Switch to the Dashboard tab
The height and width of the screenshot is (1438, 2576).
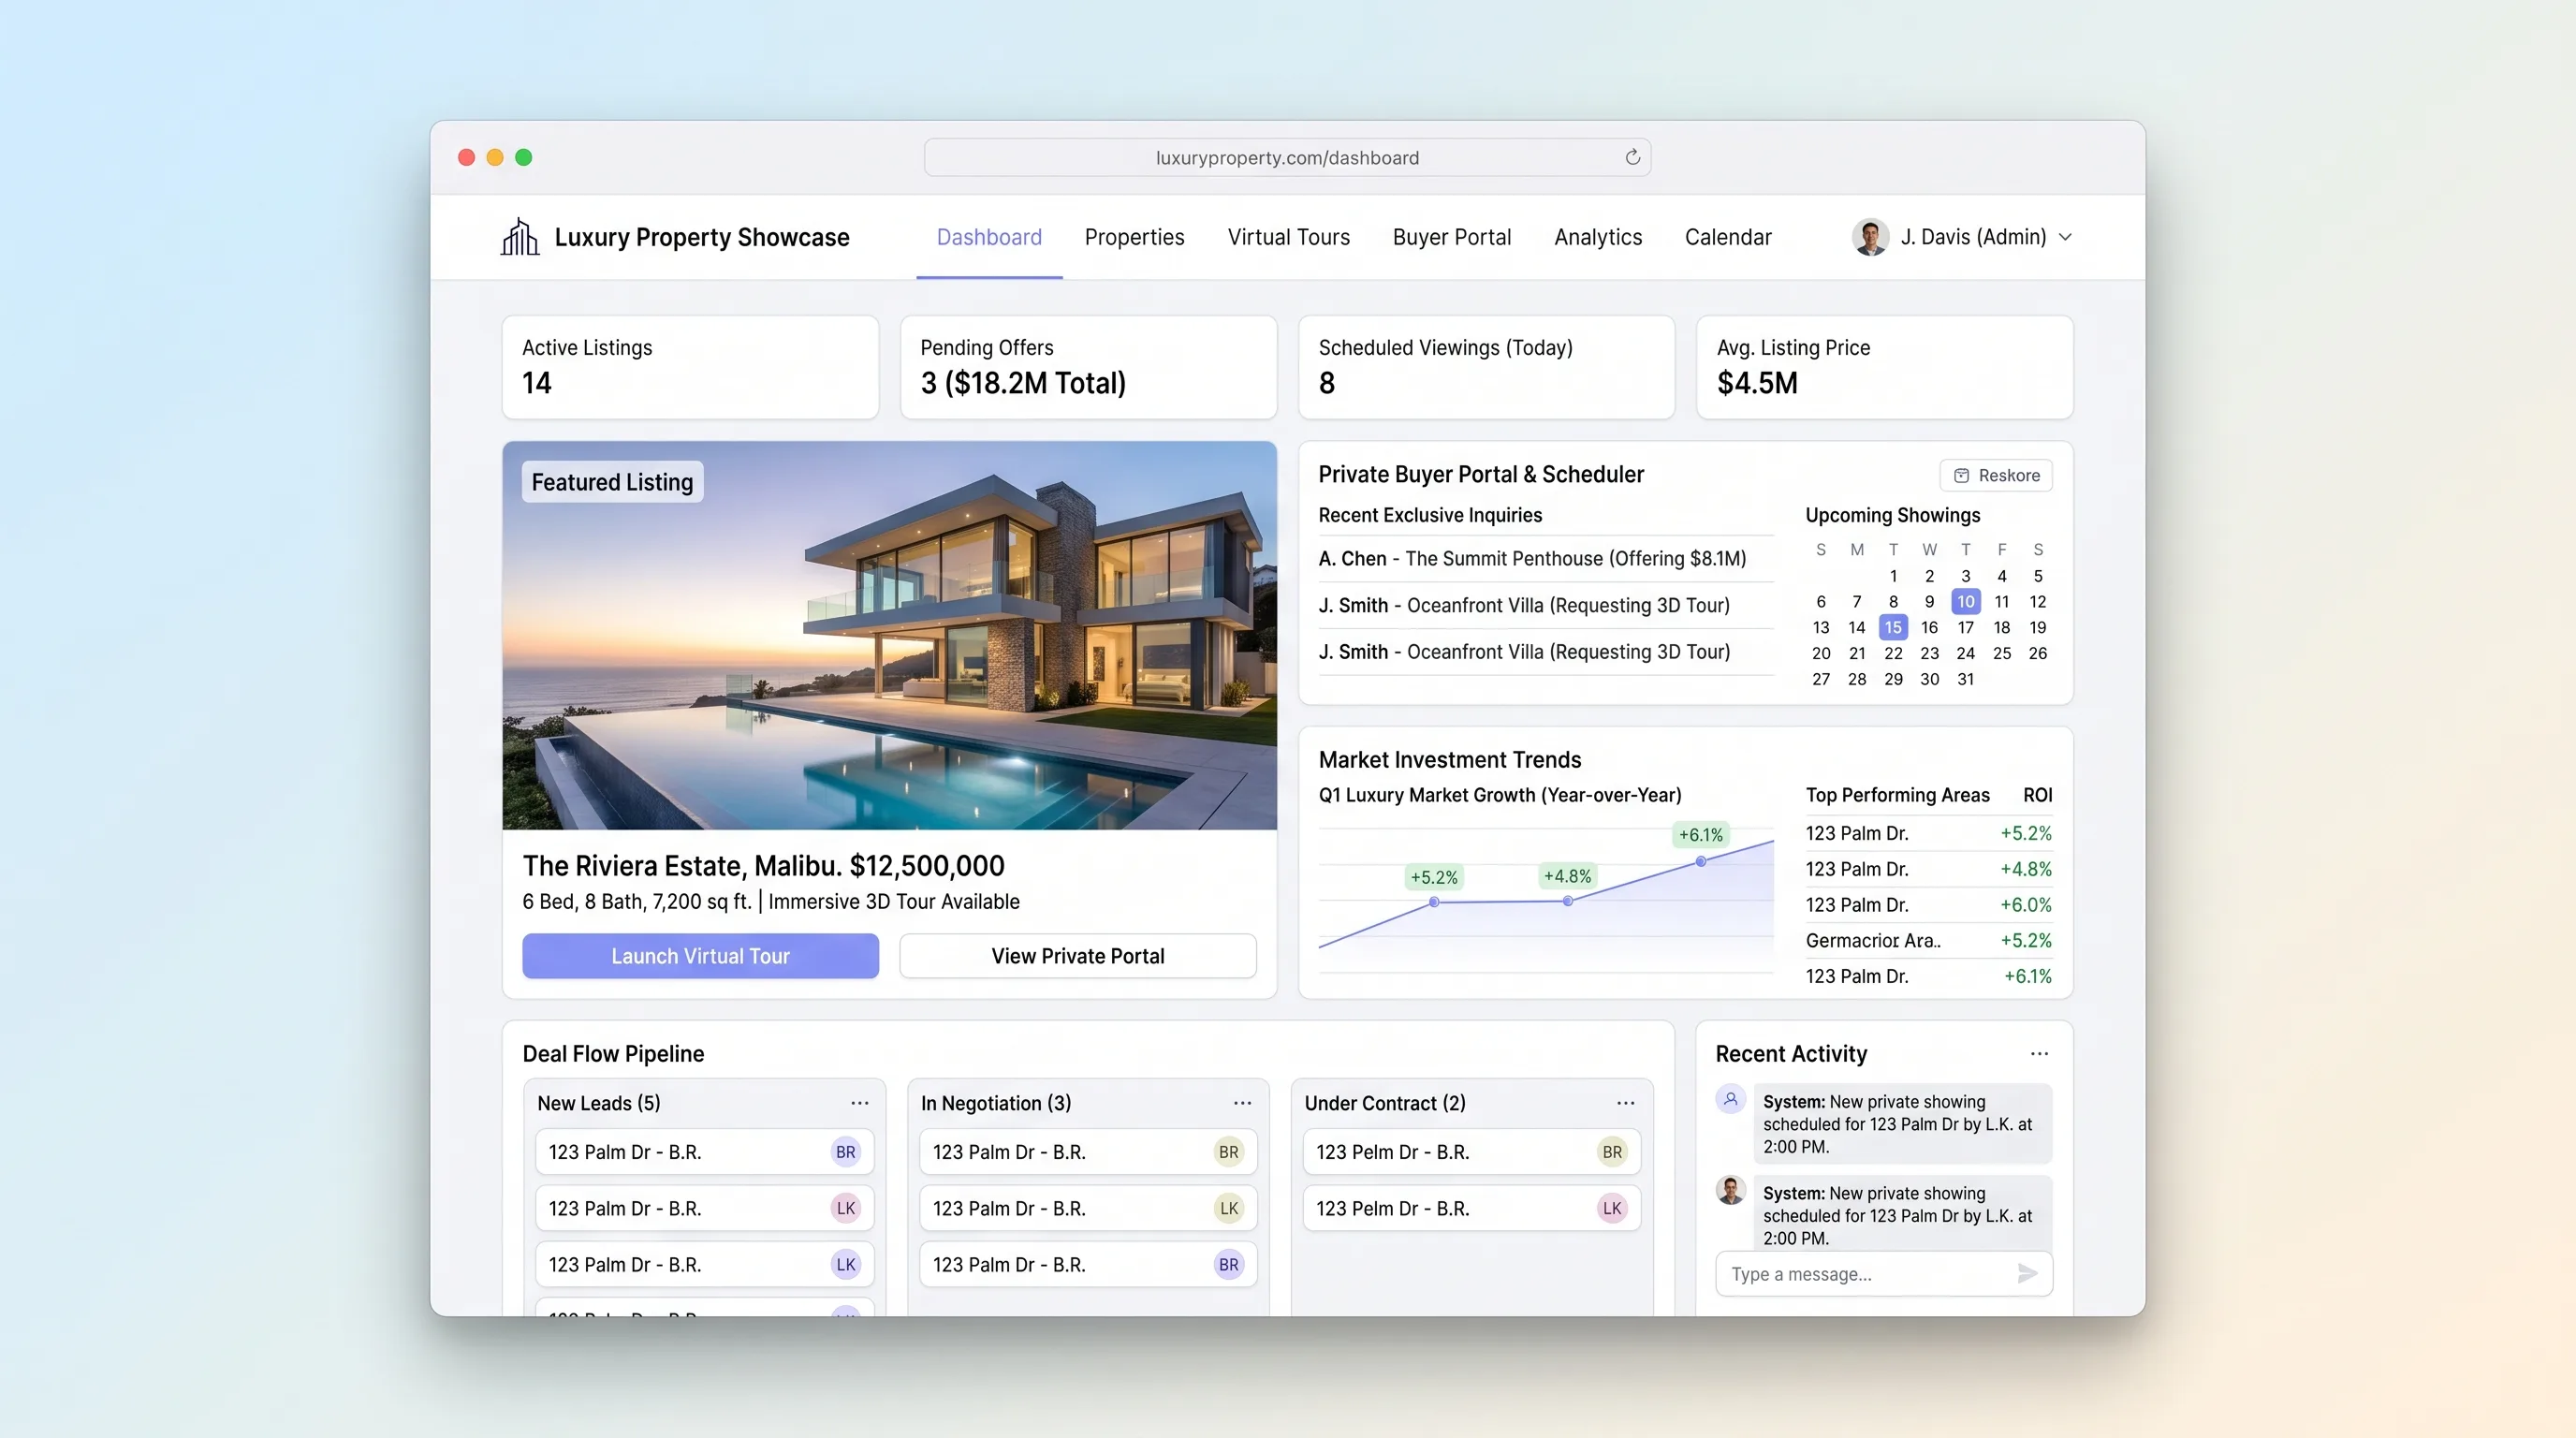click(988, 237)
